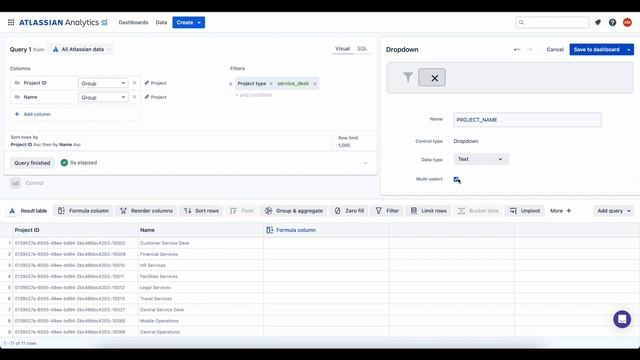Open the Create dropdown button

tap(189, 22)
